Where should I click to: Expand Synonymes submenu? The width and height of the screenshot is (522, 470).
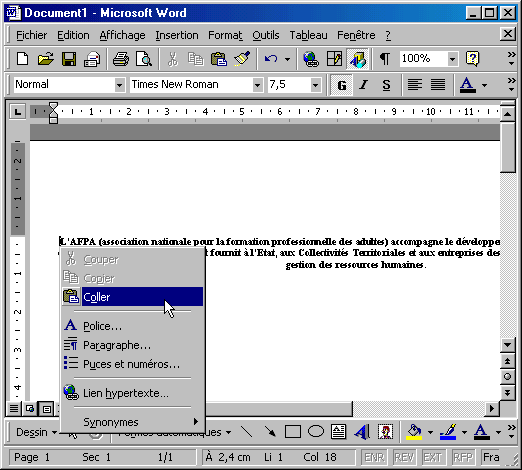point(133,422)
